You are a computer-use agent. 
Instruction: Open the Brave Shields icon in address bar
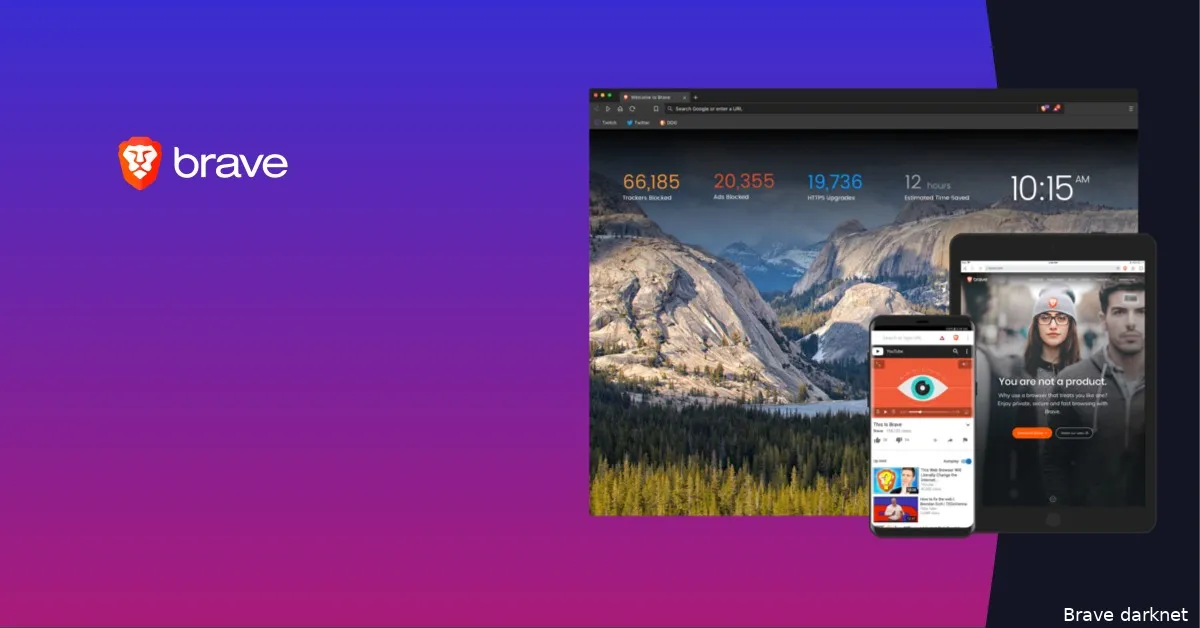[x=1045, y=108]
